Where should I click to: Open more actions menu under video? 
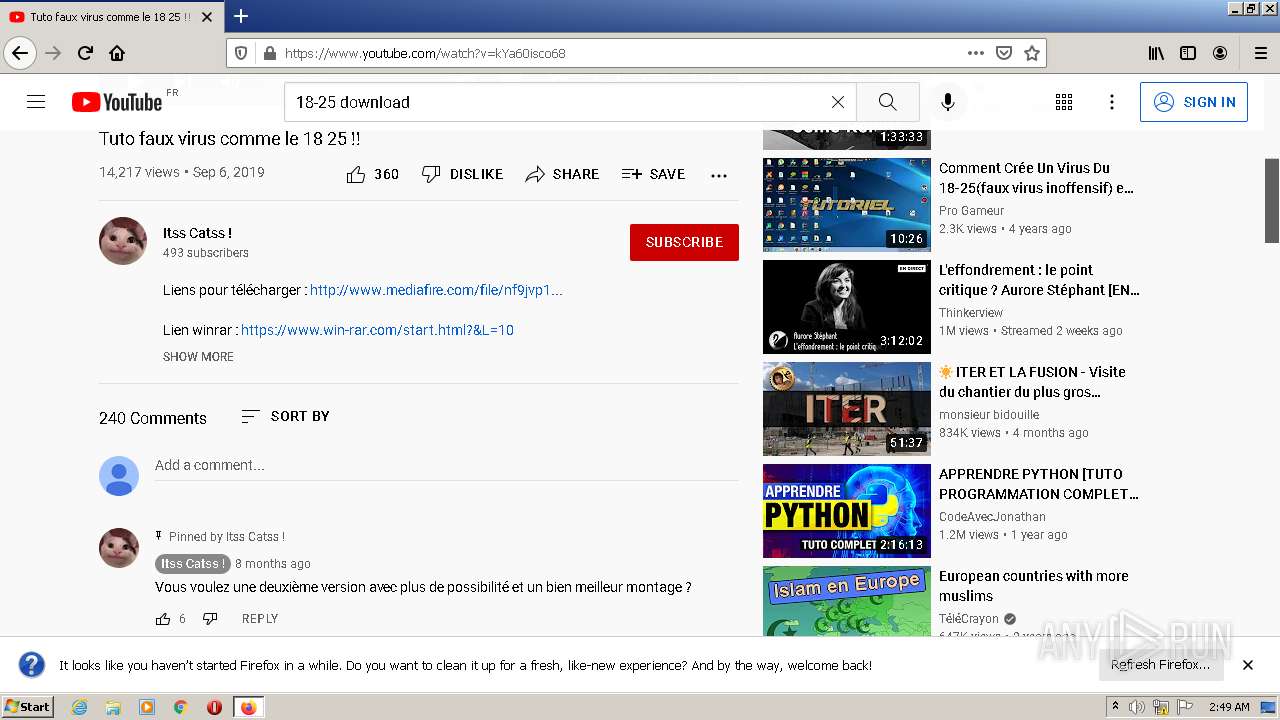point(719,175)
